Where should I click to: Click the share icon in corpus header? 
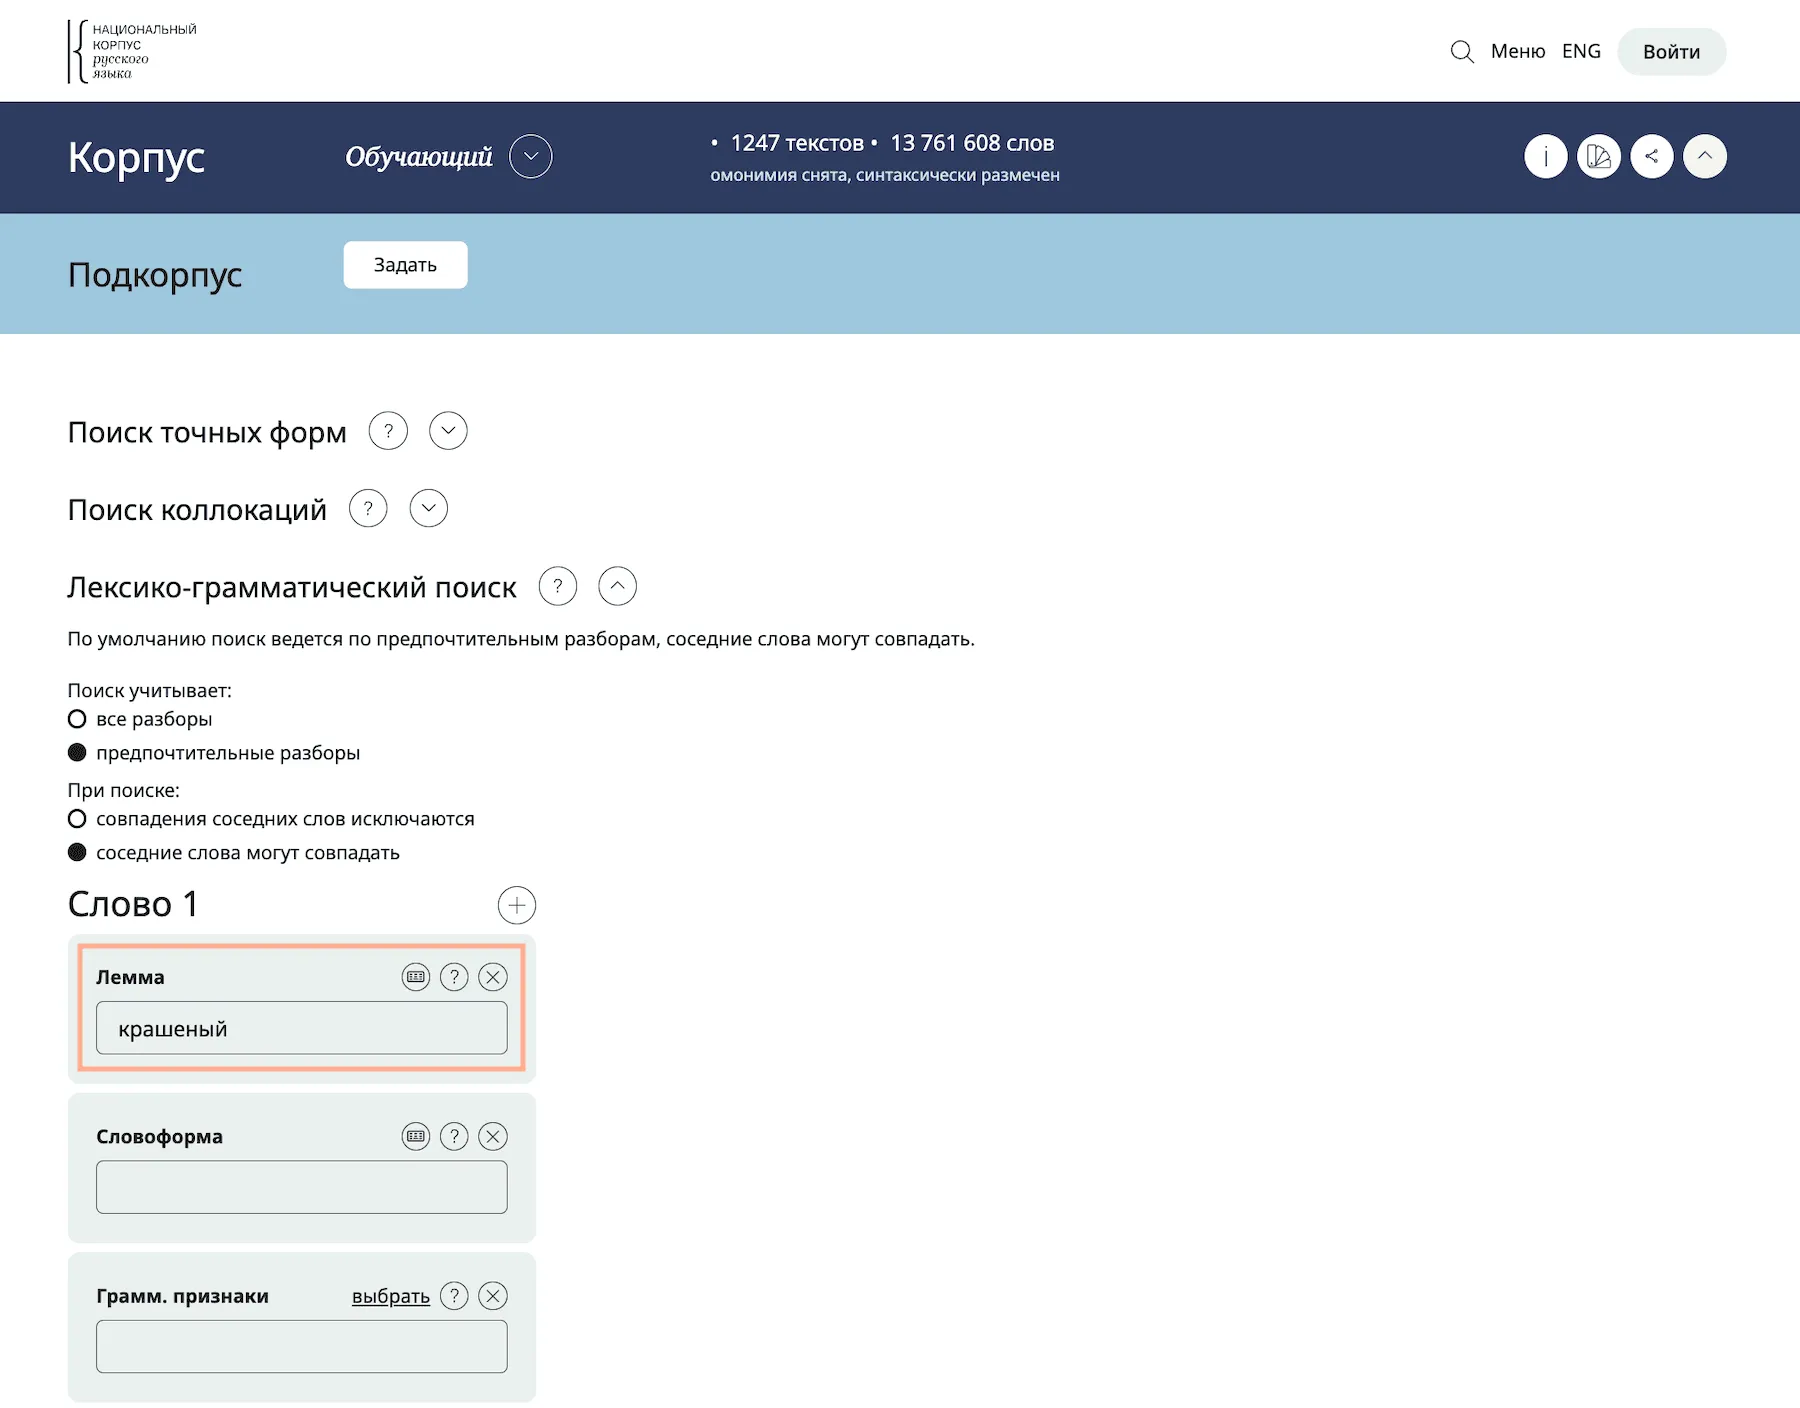(x=1652, y=156)
